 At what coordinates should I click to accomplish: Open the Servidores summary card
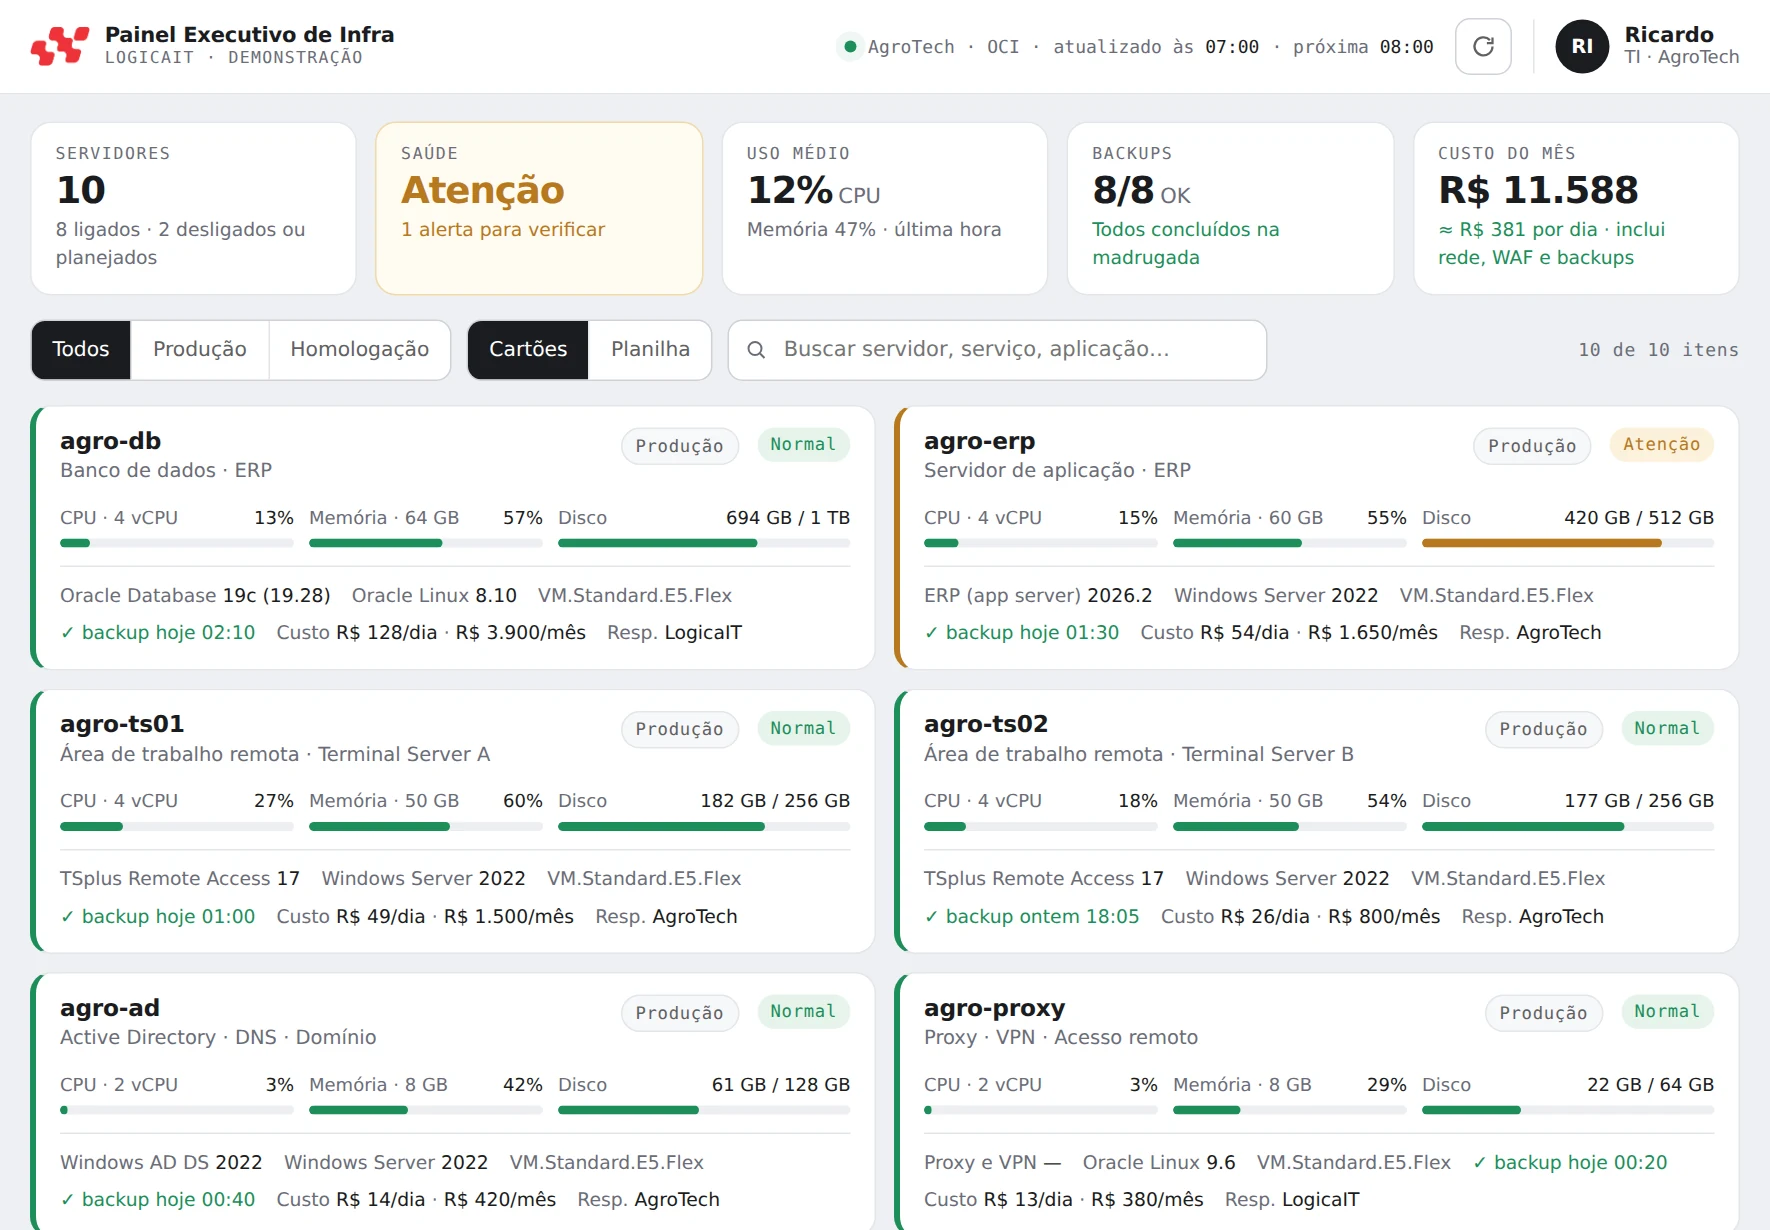coord(194,208)
